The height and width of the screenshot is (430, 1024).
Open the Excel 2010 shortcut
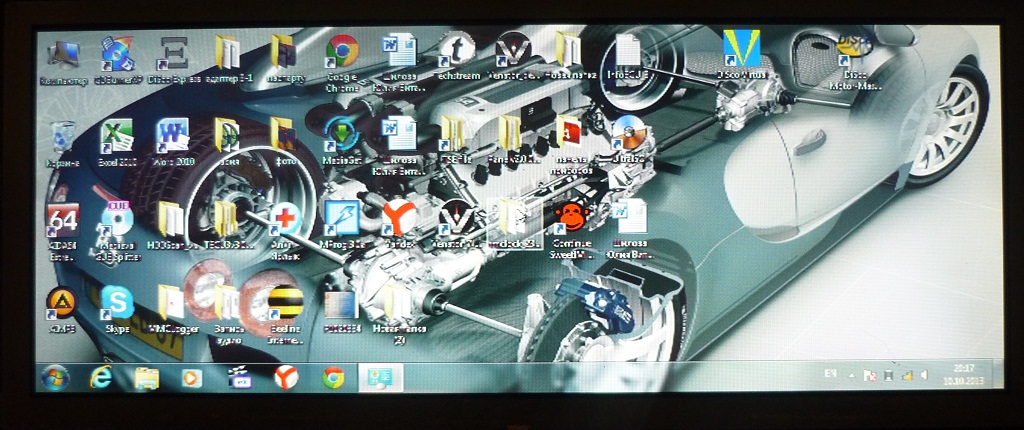point(117,136)
